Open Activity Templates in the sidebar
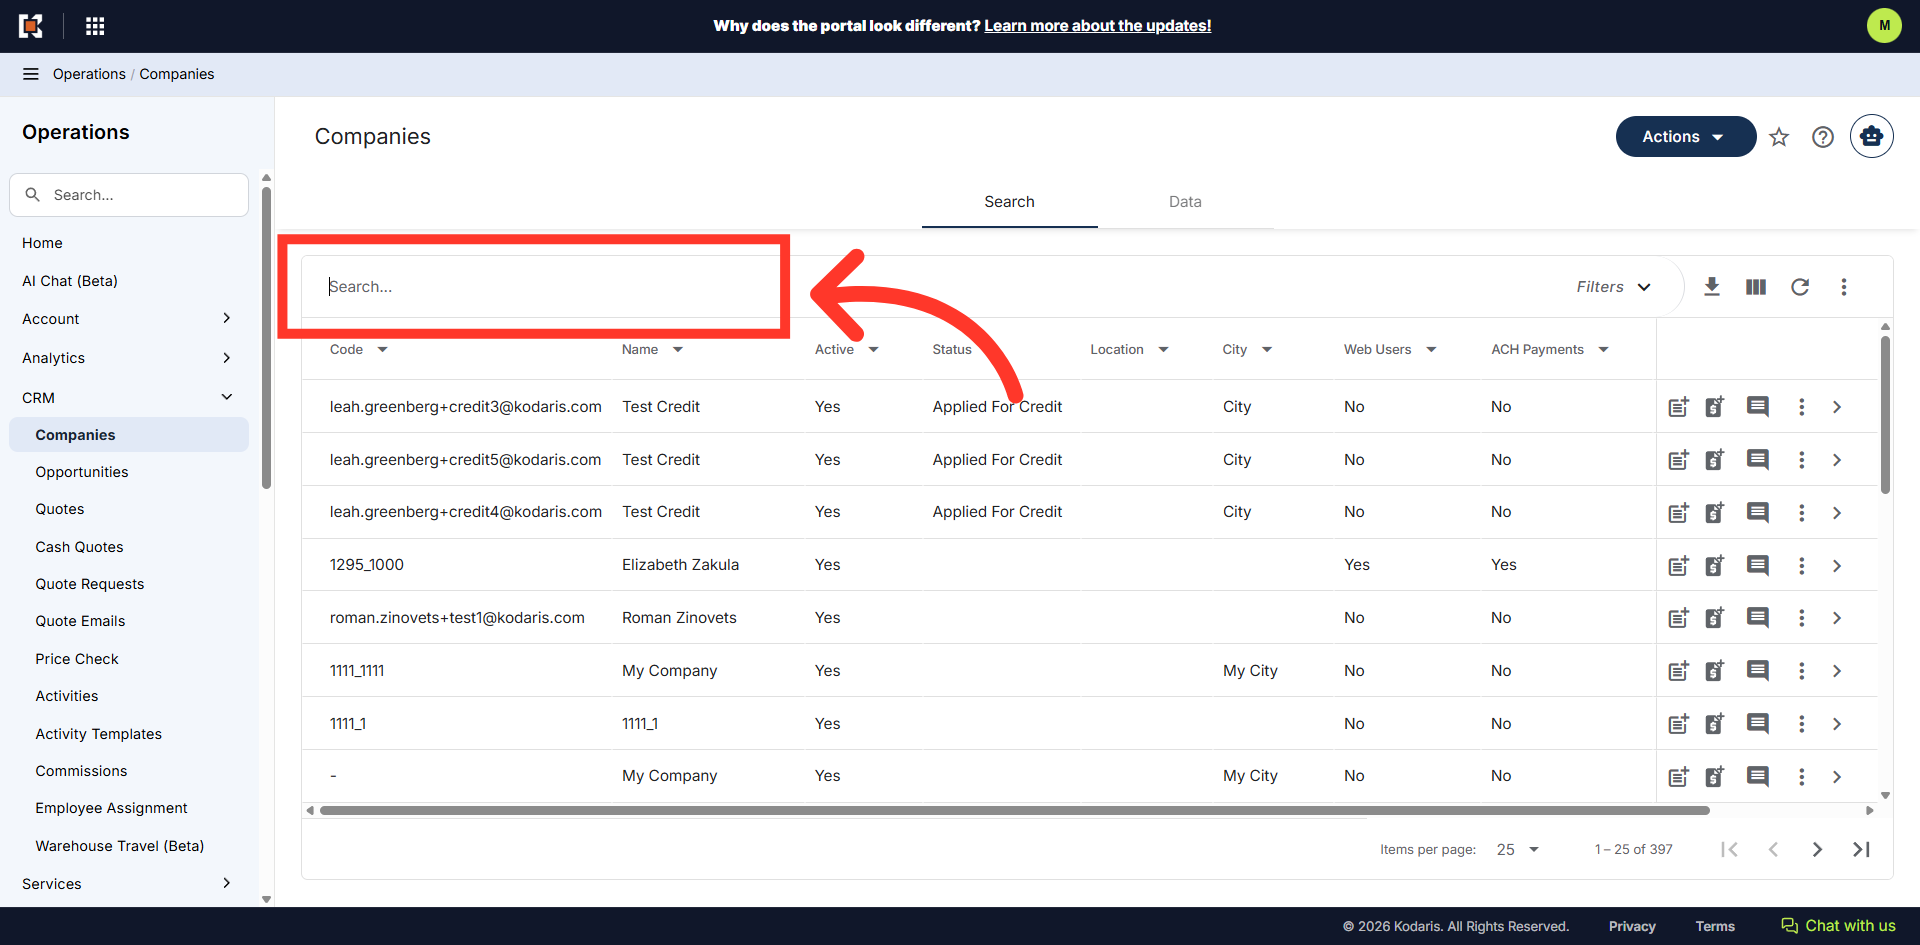The width and height of the screenshot is (1920, 945). coord(98,734)
